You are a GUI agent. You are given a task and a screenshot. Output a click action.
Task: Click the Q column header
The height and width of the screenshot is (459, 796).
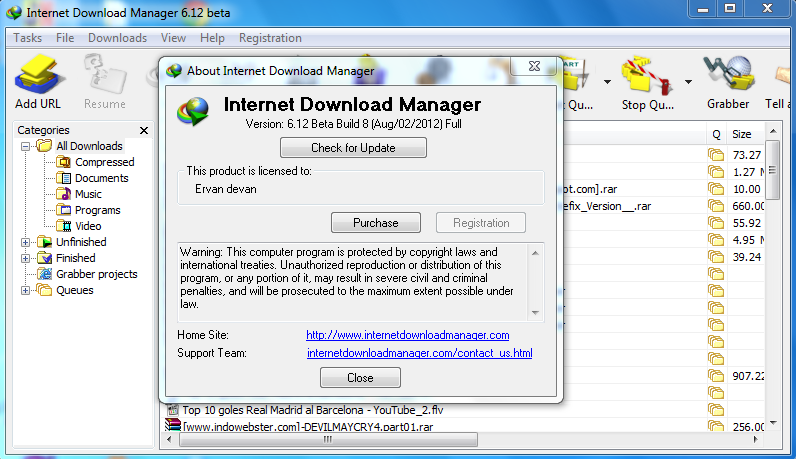716,134
